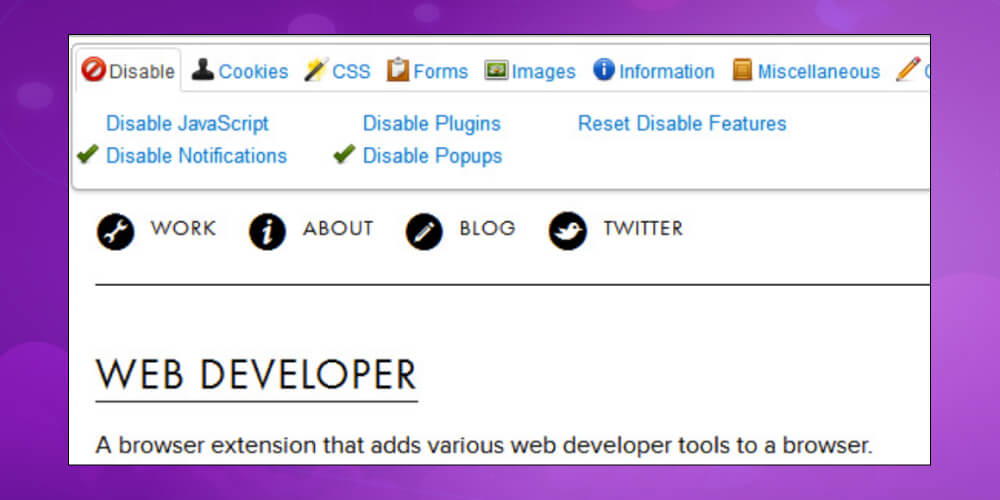Switch to the CSS tab
1000x500 pixels.
coord(337,71)
